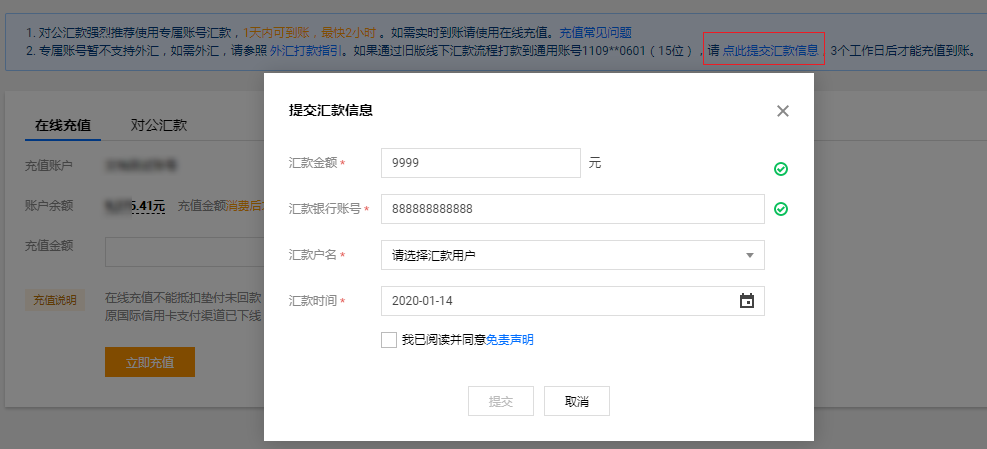Open the calendar icon in 汇款时间 field
The image size is (987, 449).
pos(747,301)
